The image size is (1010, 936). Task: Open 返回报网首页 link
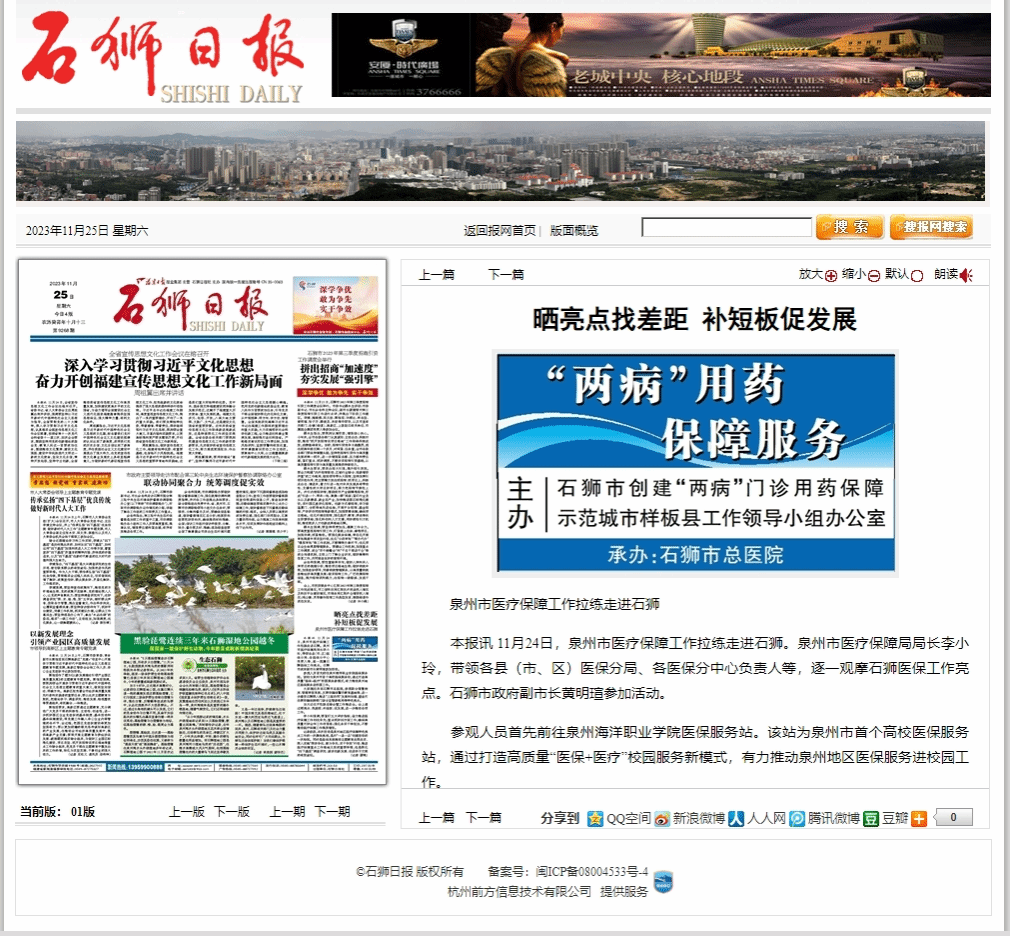coord(499,230)
